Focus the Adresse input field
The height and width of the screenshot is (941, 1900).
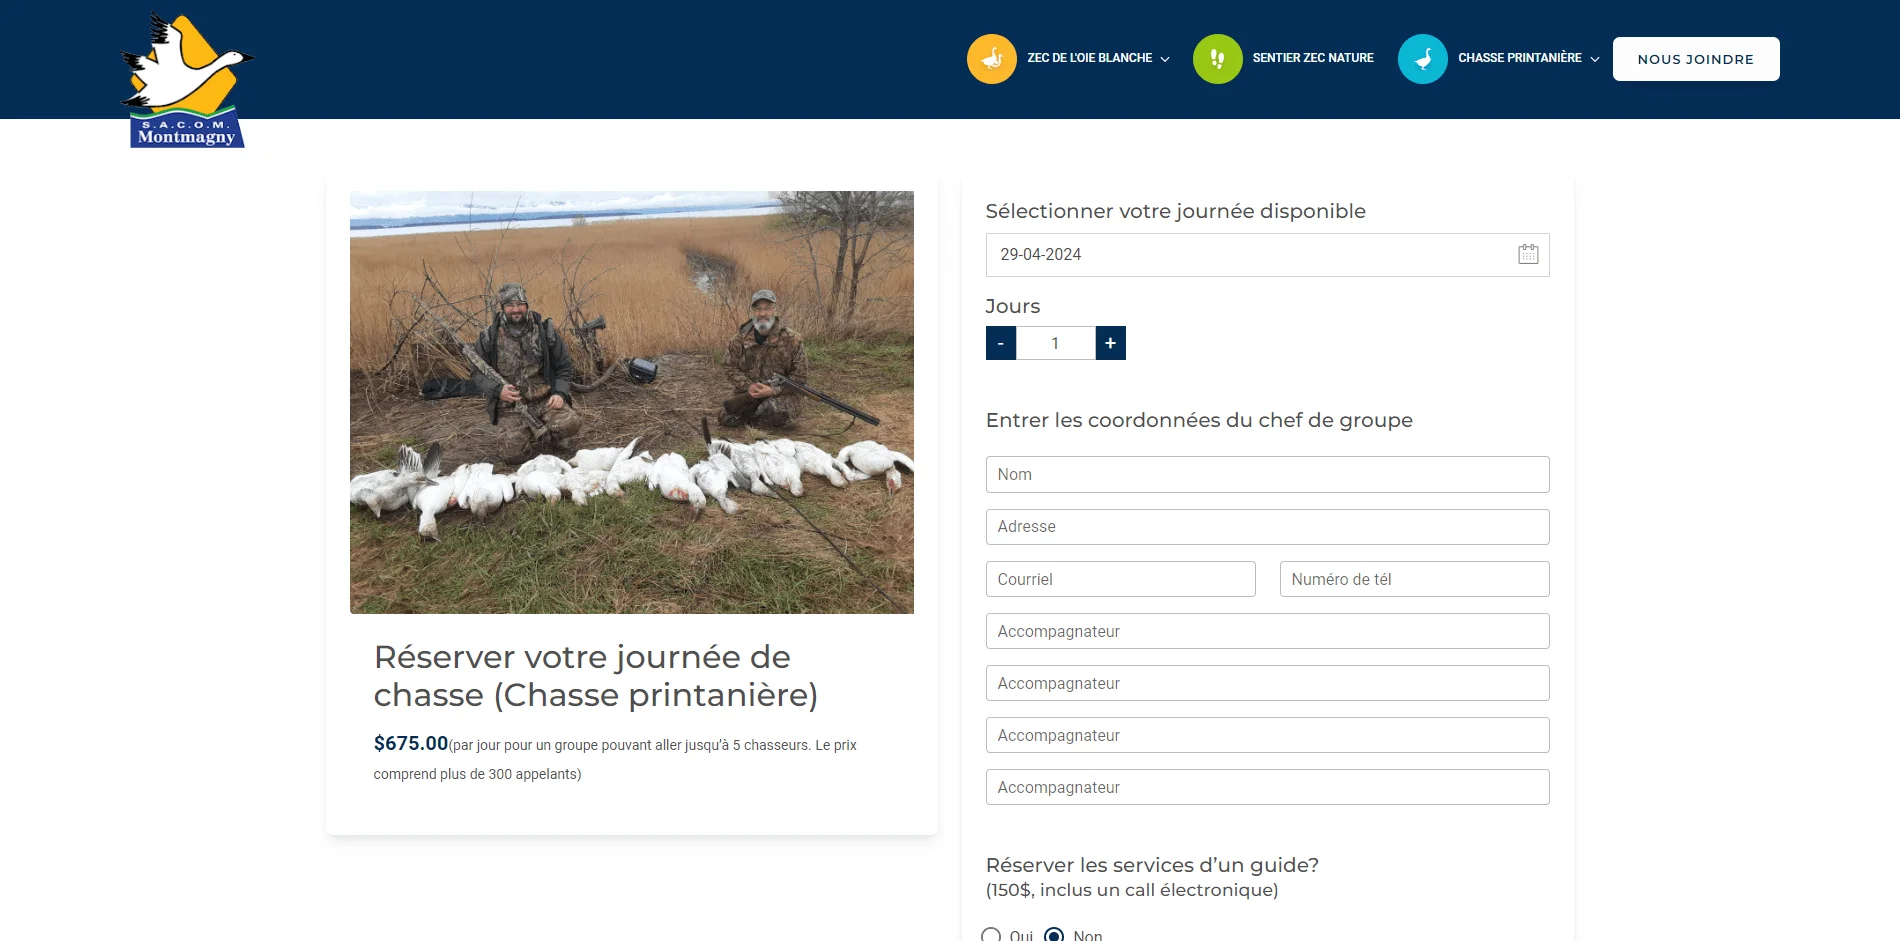tap(1267, 527)
